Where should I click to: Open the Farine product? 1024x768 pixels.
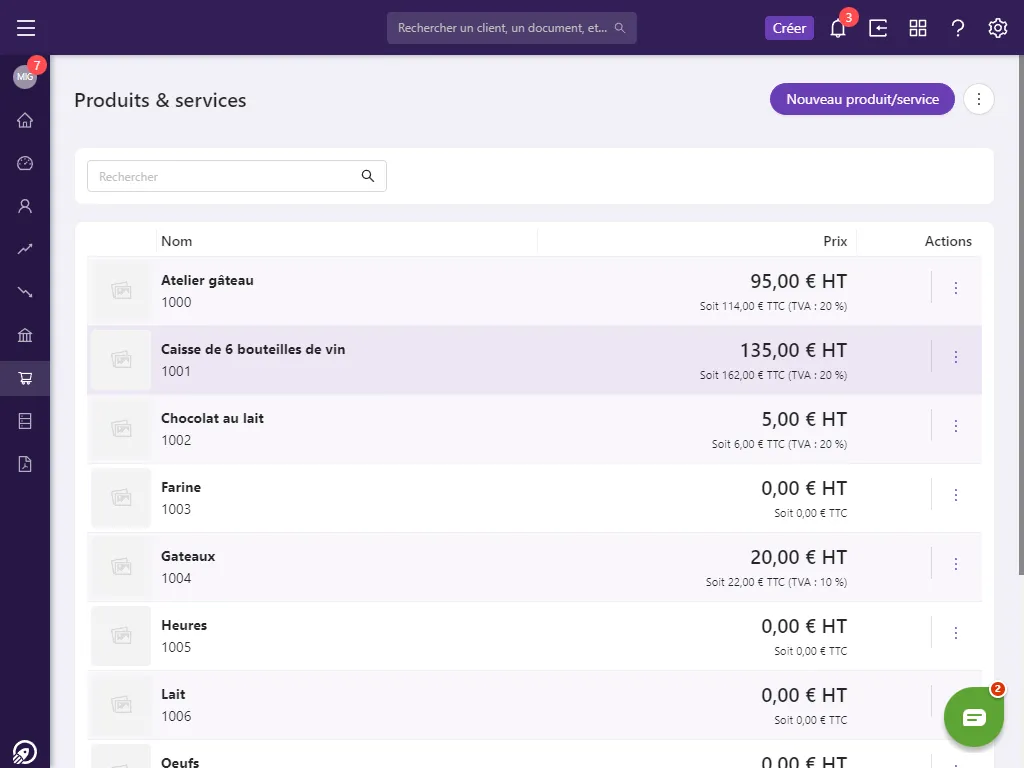click(181, 487)
